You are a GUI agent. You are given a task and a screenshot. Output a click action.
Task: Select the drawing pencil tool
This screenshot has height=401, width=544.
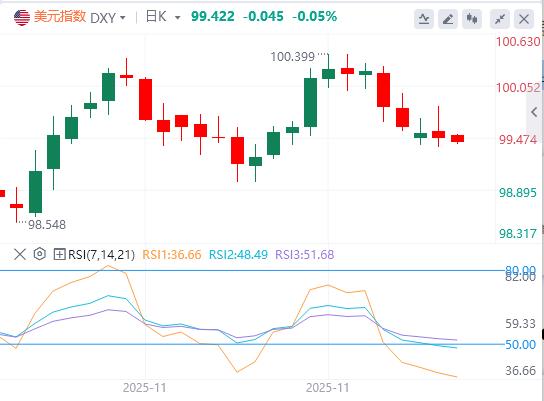(448, 19)
